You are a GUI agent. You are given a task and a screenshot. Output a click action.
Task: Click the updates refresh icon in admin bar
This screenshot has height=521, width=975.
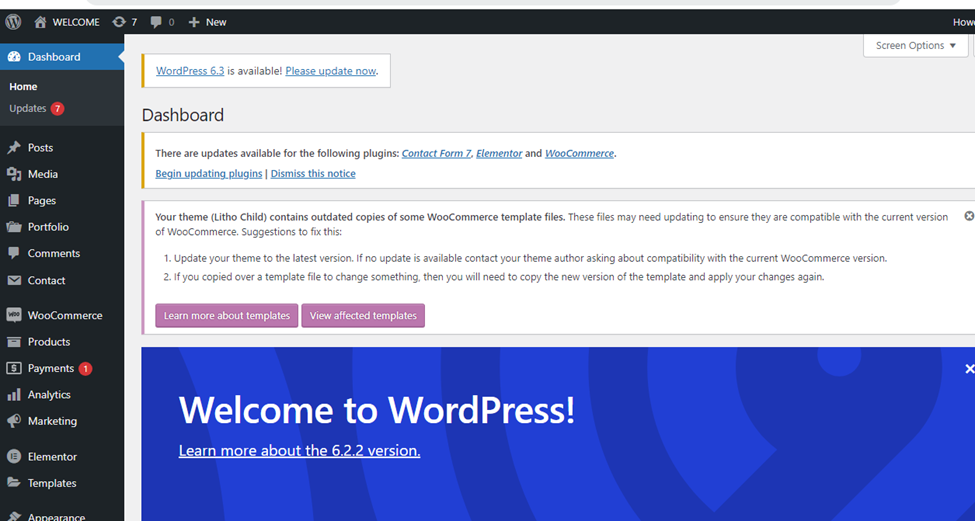pyautogui.click(x=119, y=22)
